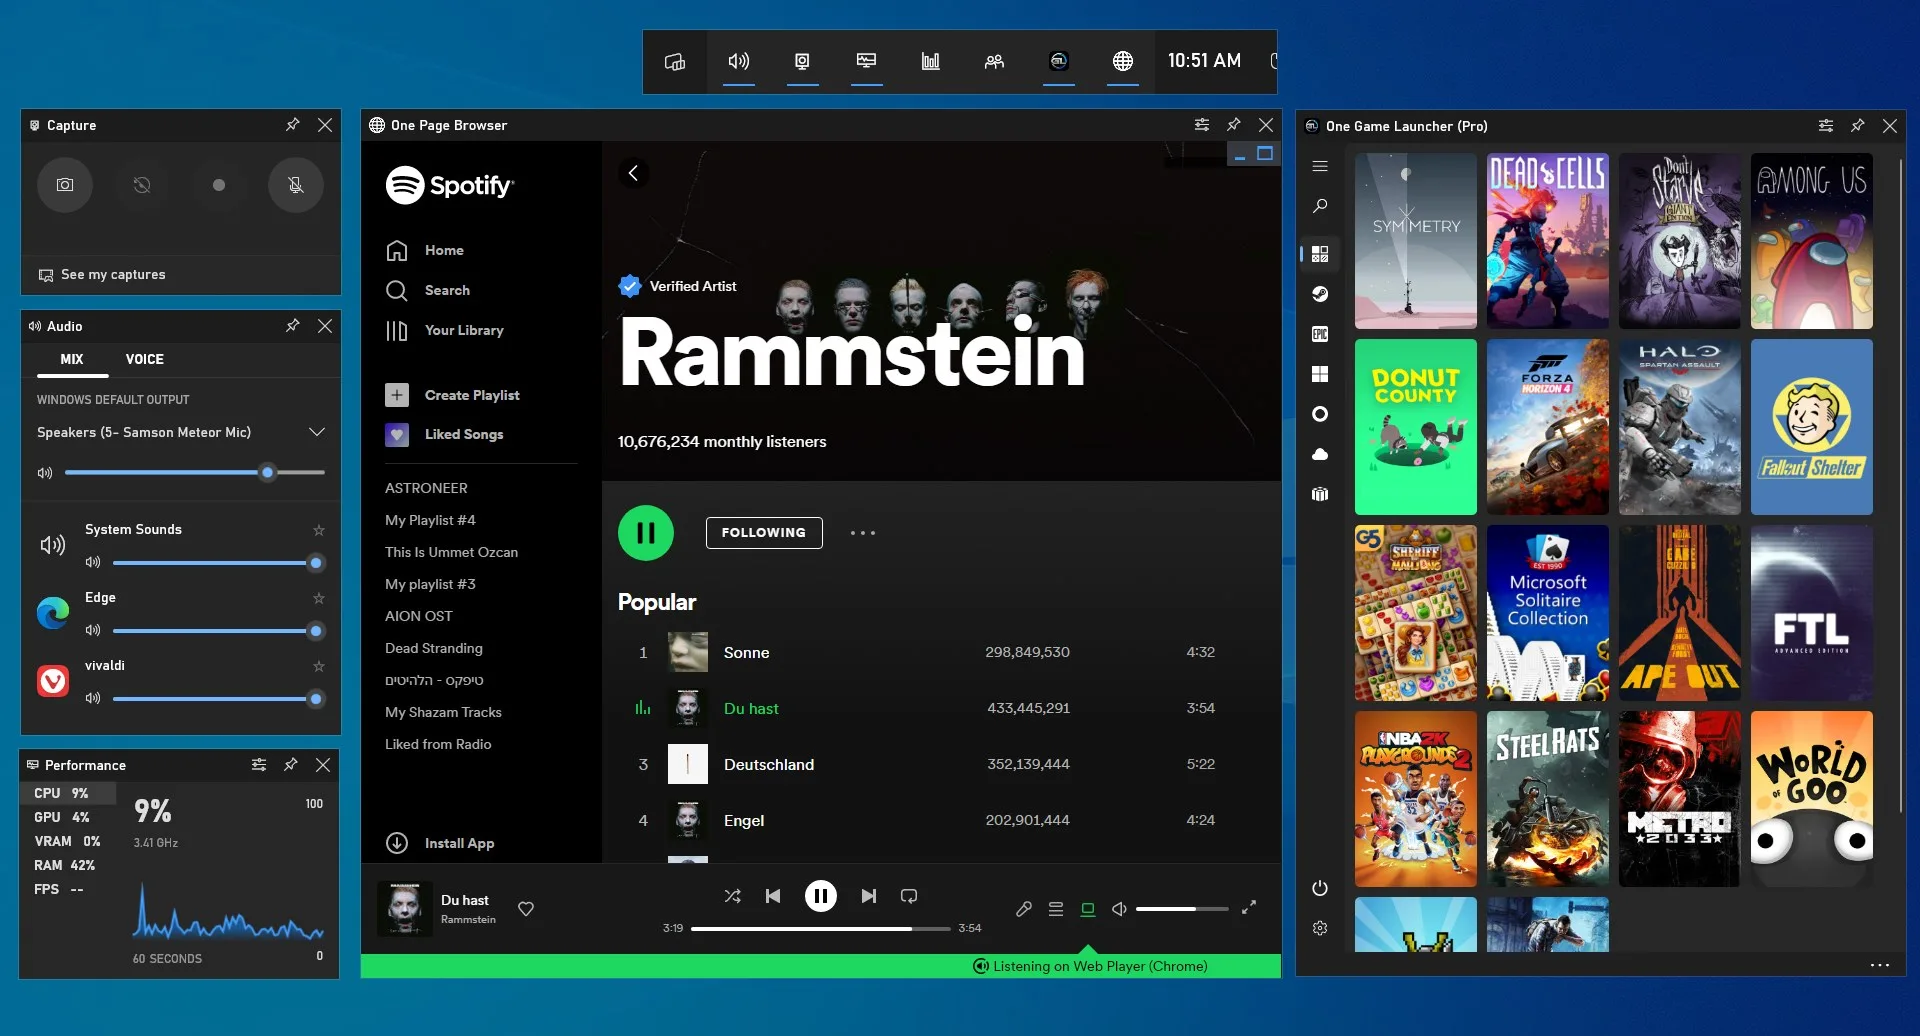
Task: Favorite the System Sounds star
Action: [x=319, y=530]
